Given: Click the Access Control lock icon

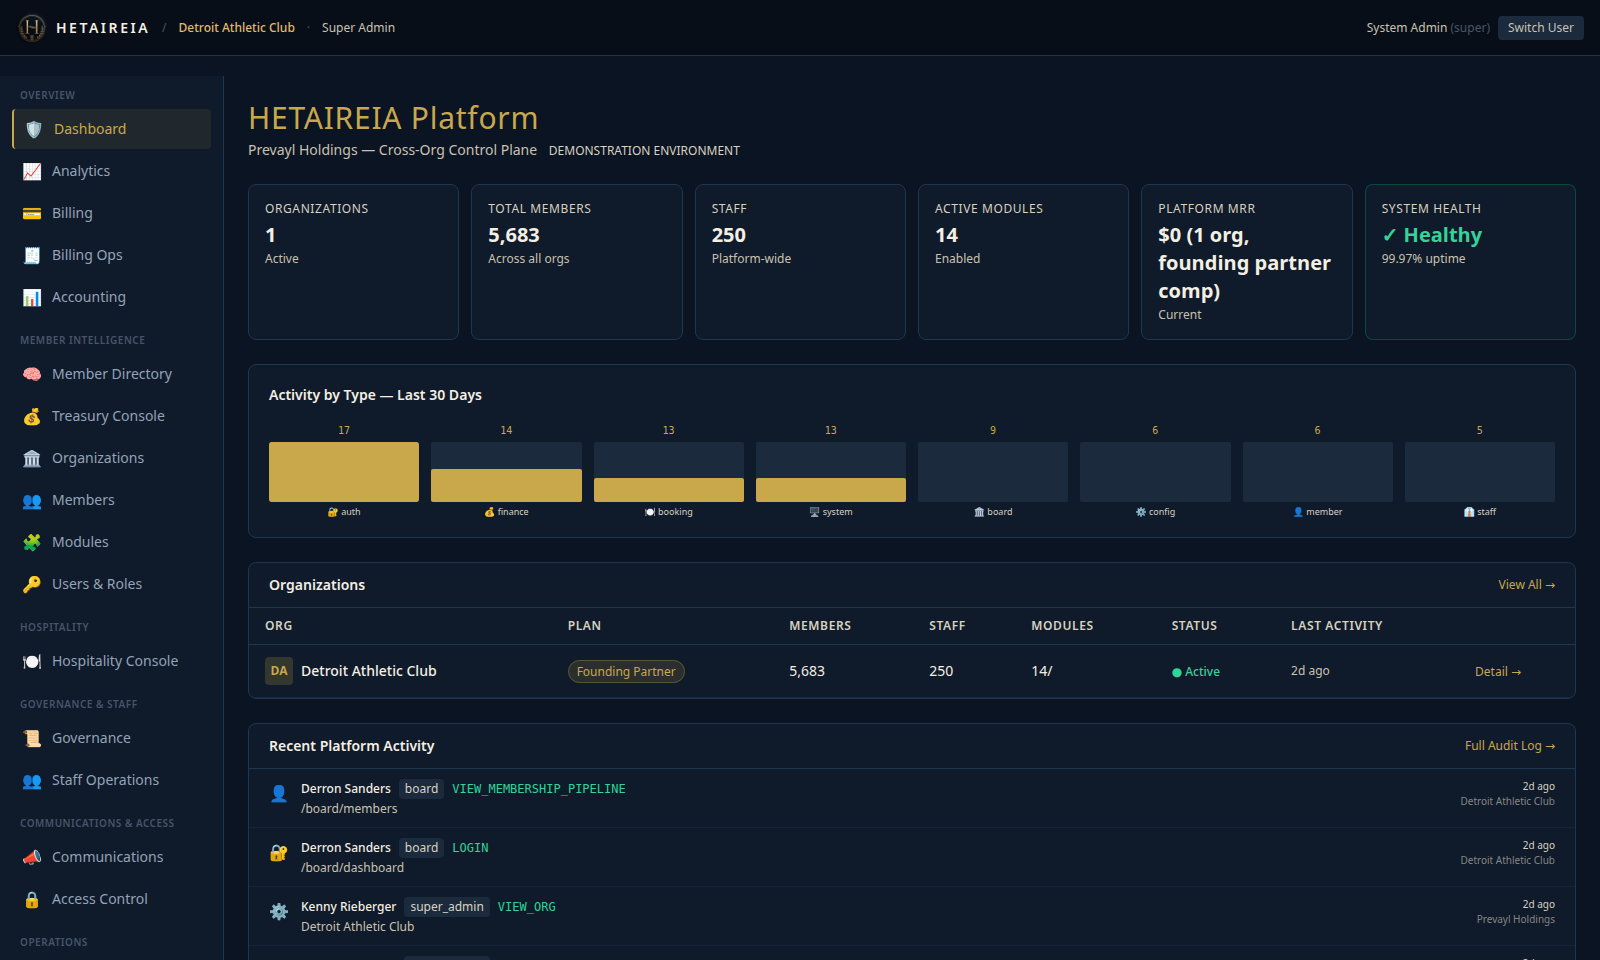Looking at the screenshot, I should tap(32, 899).
